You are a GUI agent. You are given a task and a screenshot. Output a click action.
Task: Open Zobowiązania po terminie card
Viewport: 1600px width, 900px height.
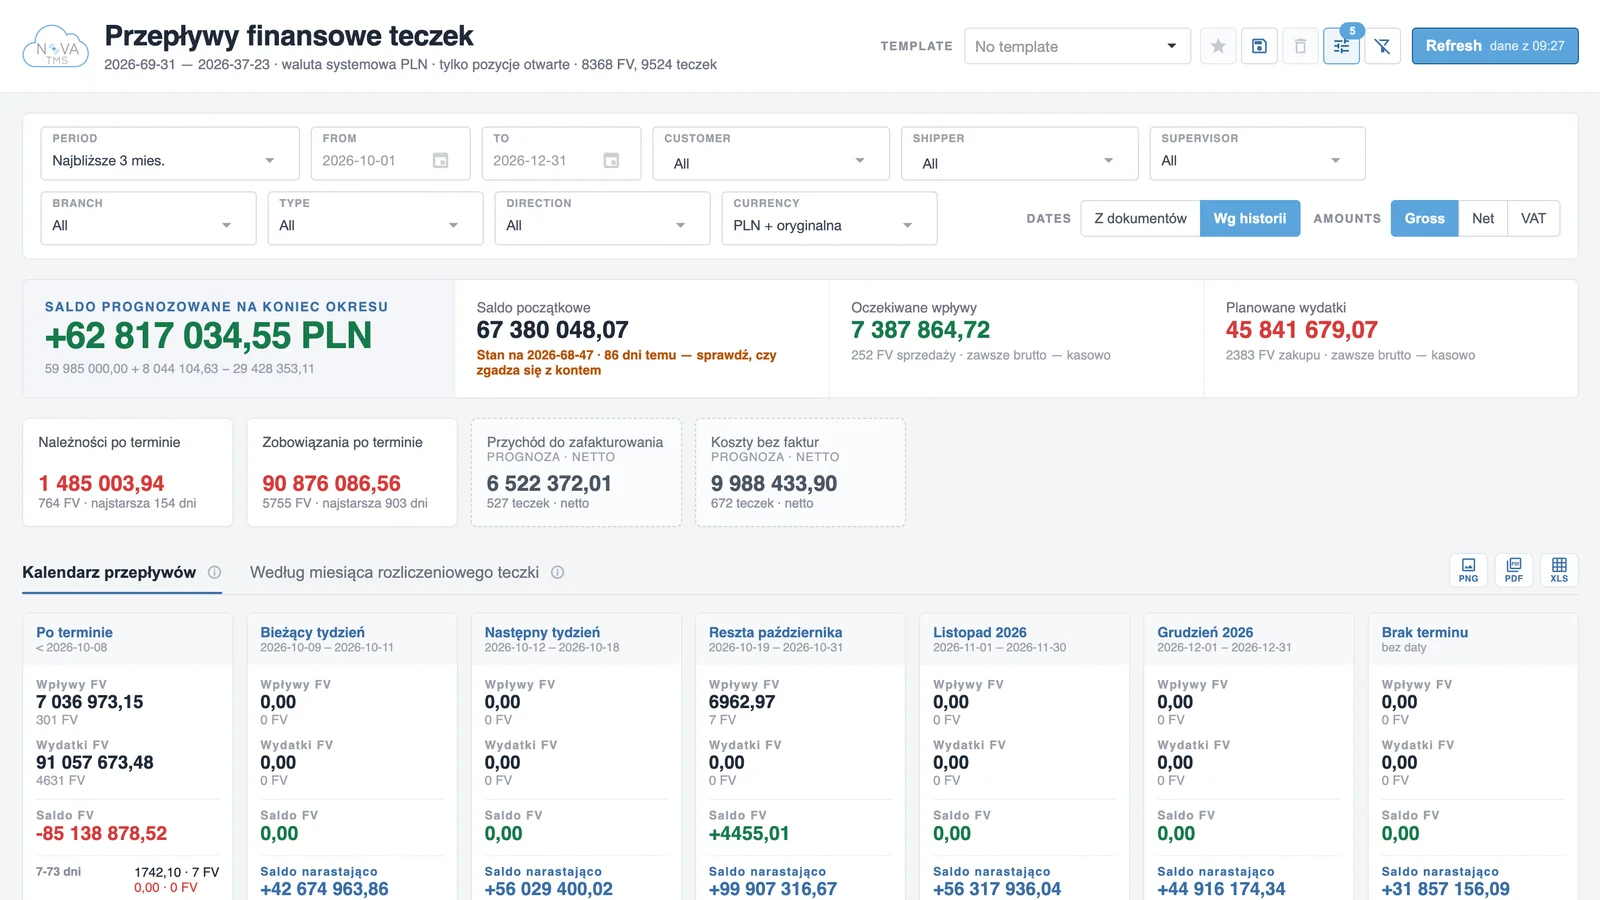tap(352, 472)
